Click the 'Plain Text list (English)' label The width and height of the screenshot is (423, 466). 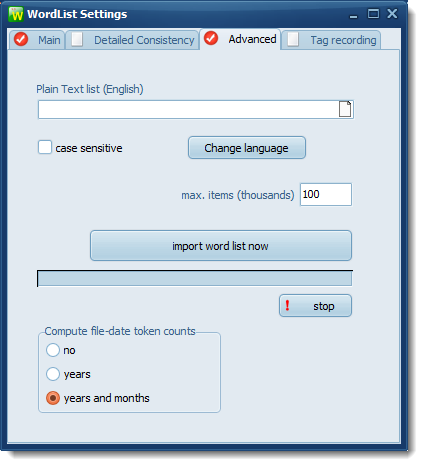tap(90, 89)
